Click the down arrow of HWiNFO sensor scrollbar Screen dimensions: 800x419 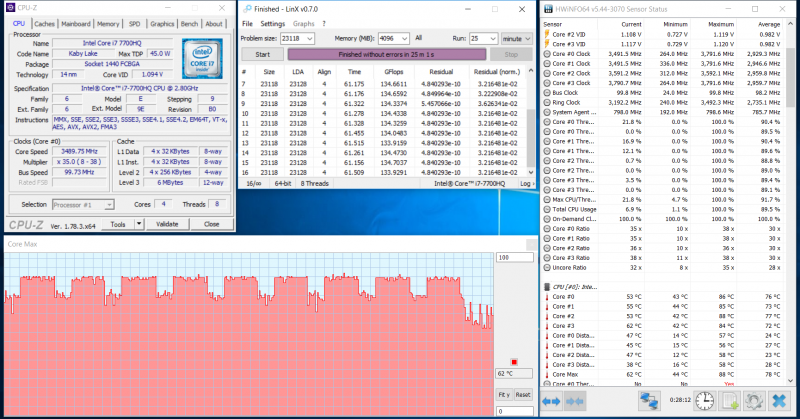(791, 380)
